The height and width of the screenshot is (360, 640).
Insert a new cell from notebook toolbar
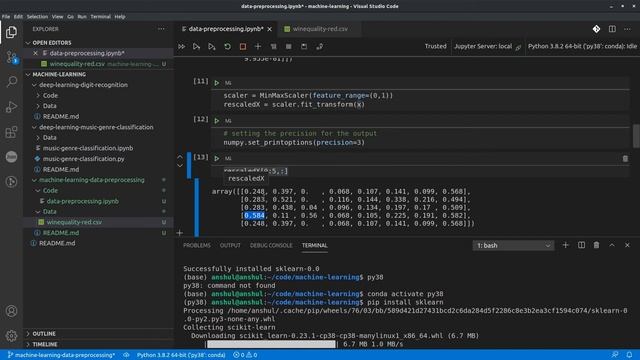[x=258, y=47]
